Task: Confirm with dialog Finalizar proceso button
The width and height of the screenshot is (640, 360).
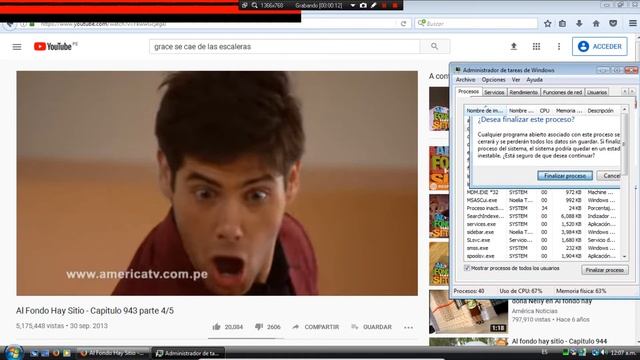Action: (565, 176)
